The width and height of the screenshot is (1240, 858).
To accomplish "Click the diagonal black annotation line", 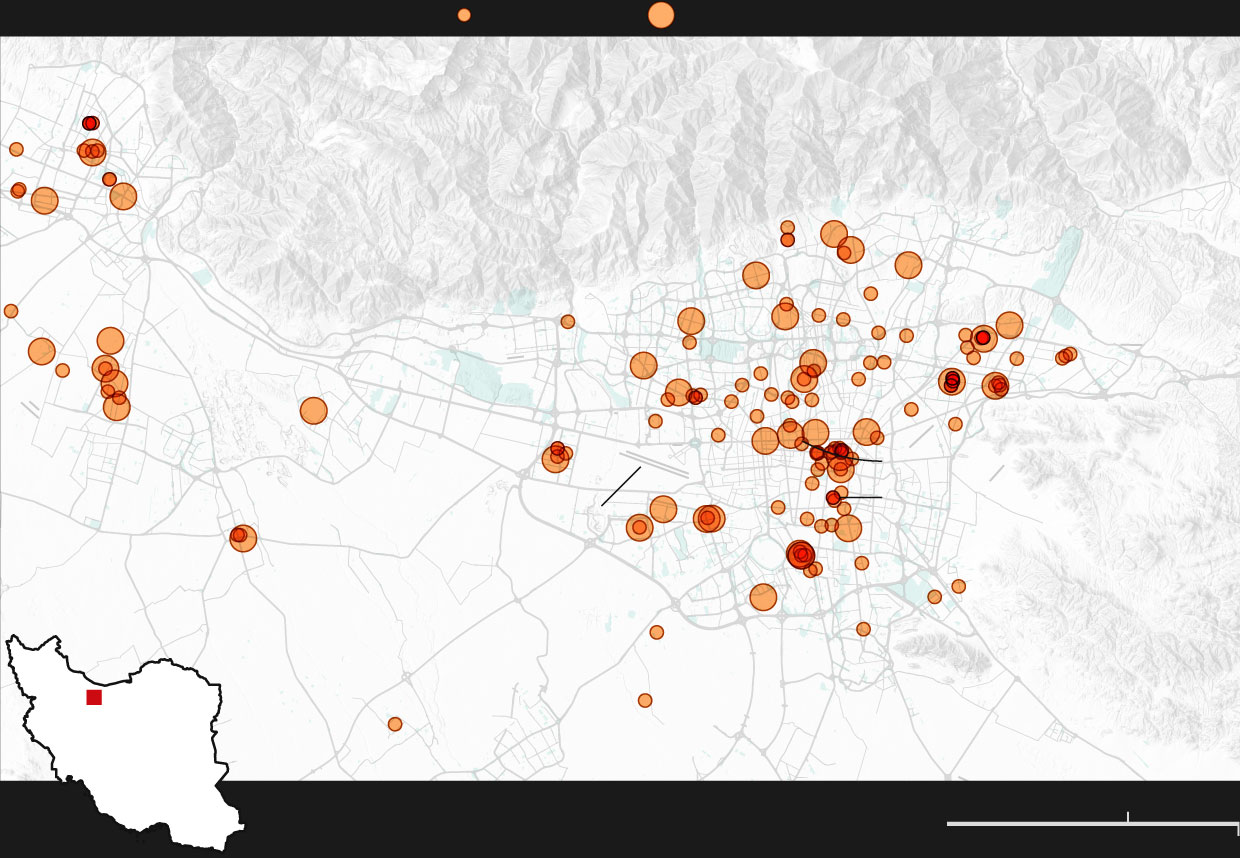I will 621,486.
